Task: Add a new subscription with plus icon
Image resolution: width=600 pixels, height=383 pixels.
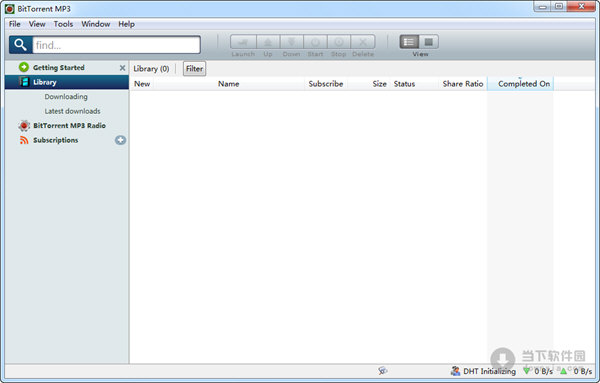Action: 120,140
